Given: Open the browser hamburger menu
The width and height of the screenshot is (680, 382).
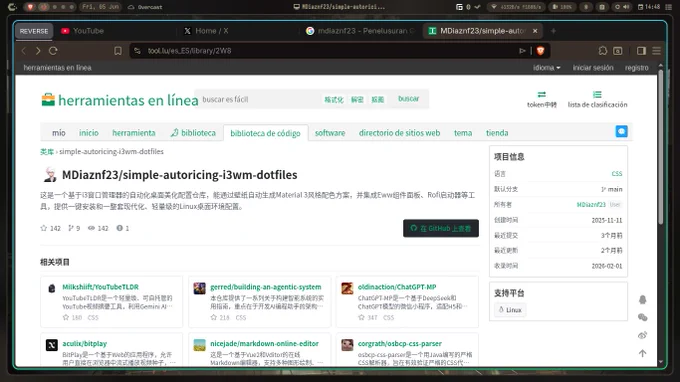Looking at the screenshot, I should 657,51.
